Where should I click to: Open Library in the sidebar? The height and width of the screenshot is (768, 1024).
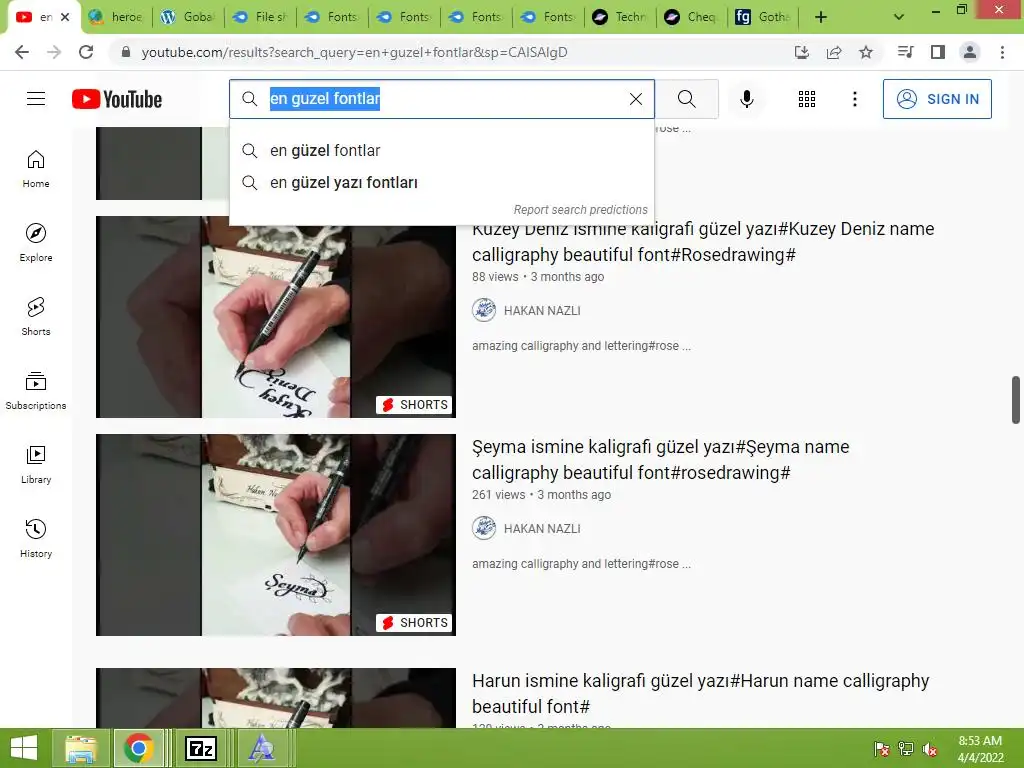point(36,464)
